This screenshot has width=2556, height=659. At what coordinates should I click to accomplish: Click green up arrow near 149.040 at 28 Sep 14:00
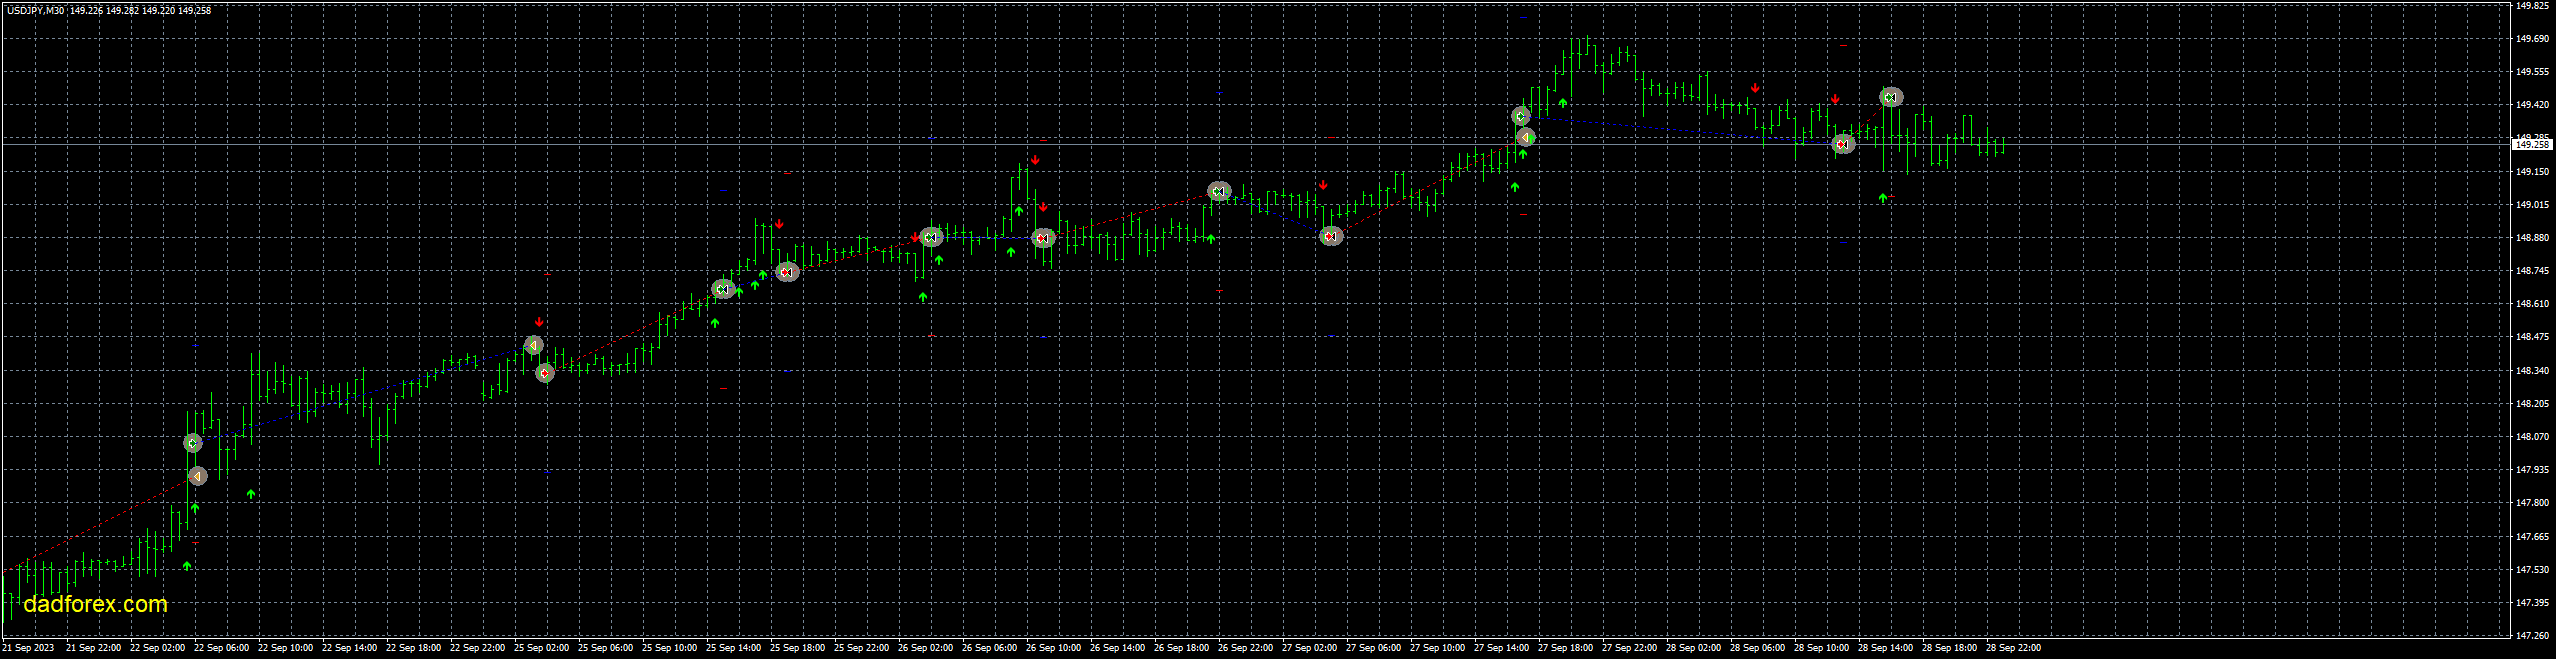1883,199
